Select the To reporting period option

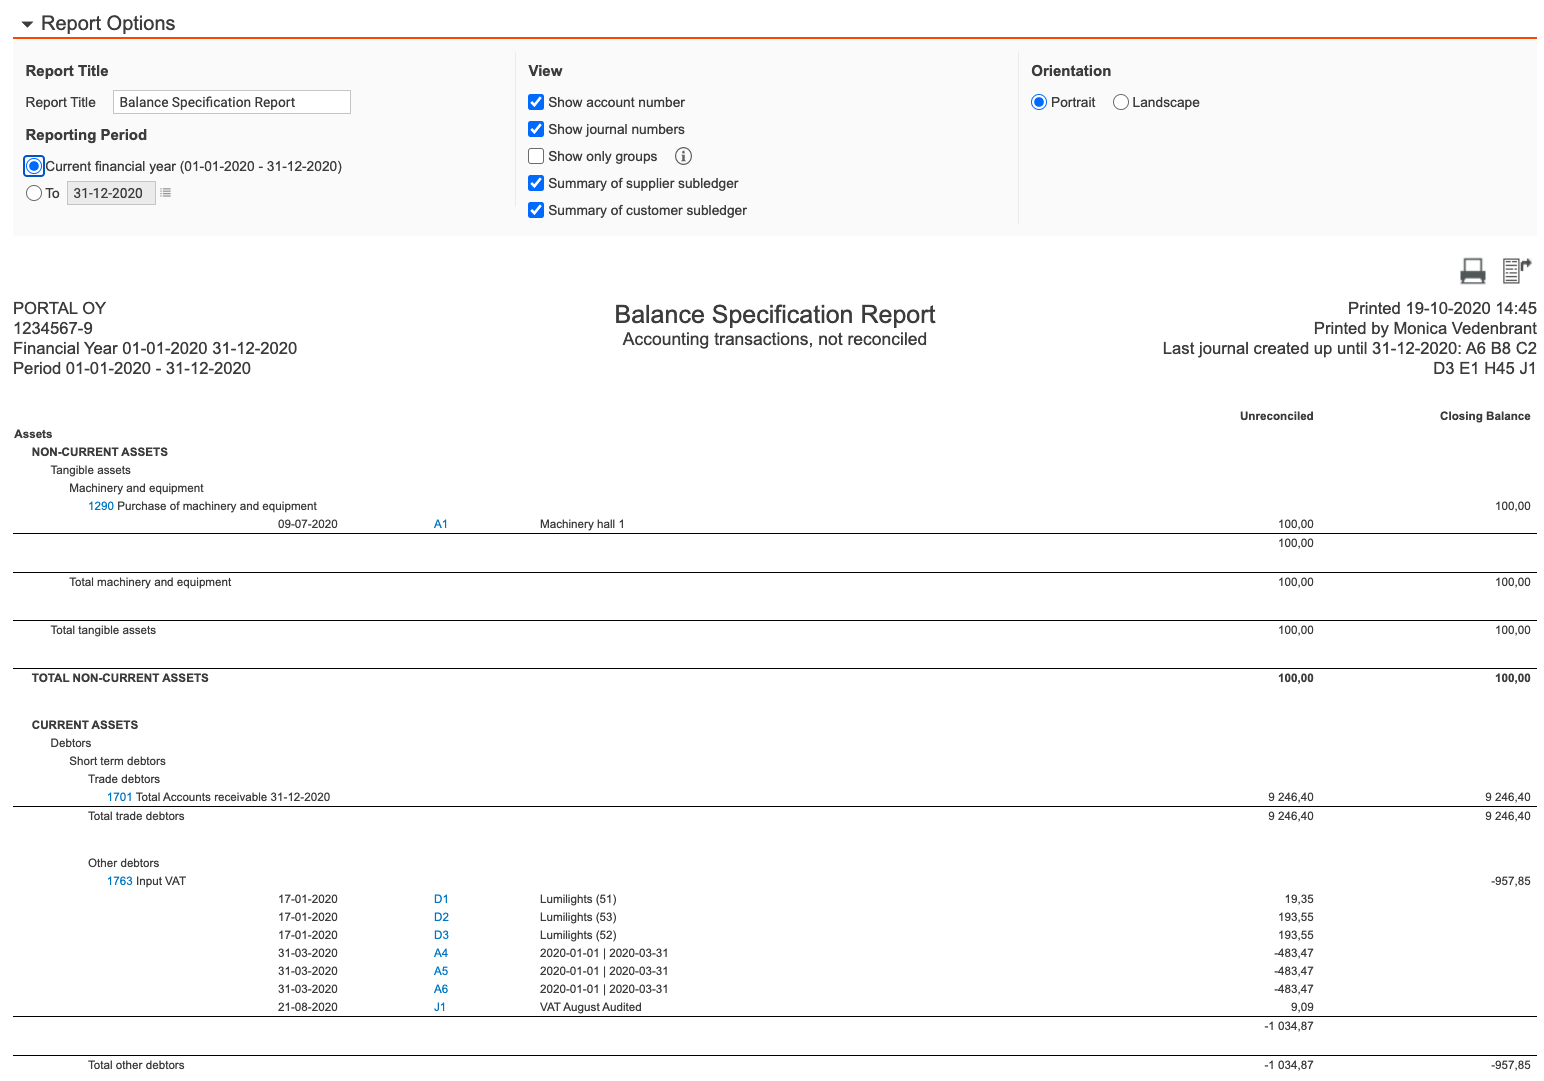pos(34,192)
